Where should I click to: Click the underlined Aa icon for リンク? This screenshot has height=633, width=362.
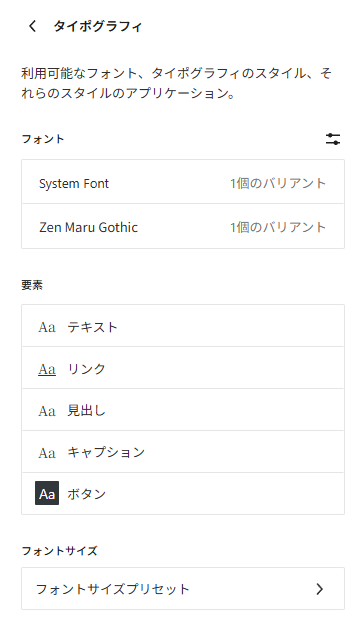tap(47, 369)
